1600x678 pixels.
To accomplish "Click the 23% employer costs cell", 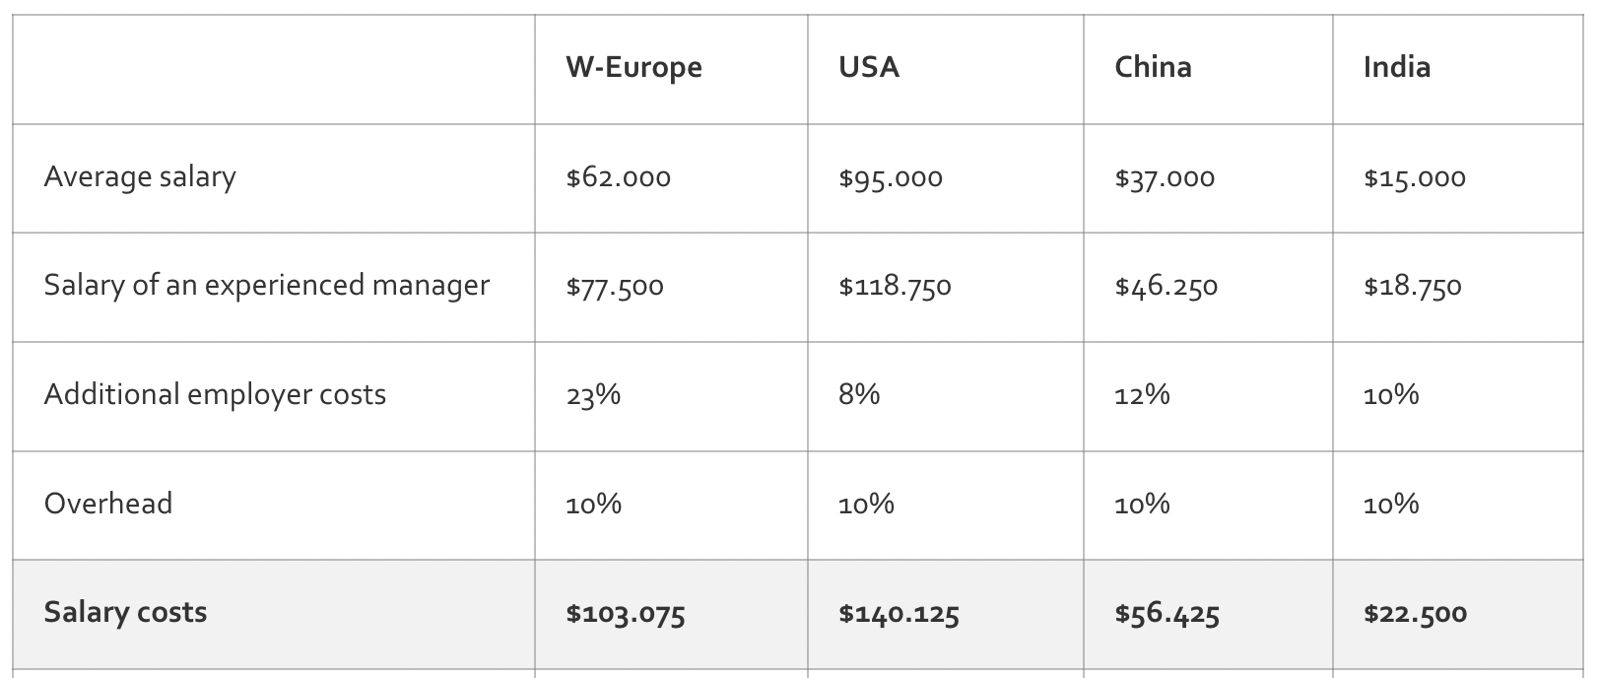I will (593, 395).
